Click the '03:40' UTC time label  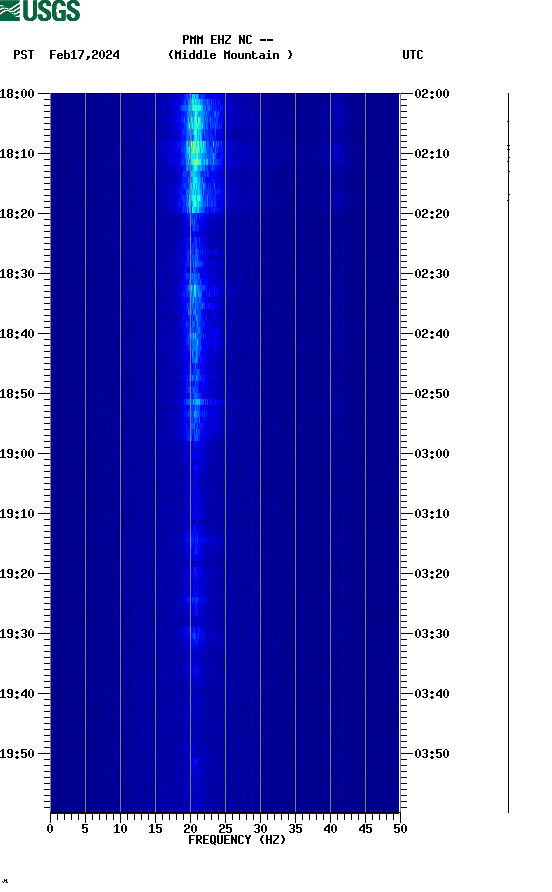click(432, 694)
